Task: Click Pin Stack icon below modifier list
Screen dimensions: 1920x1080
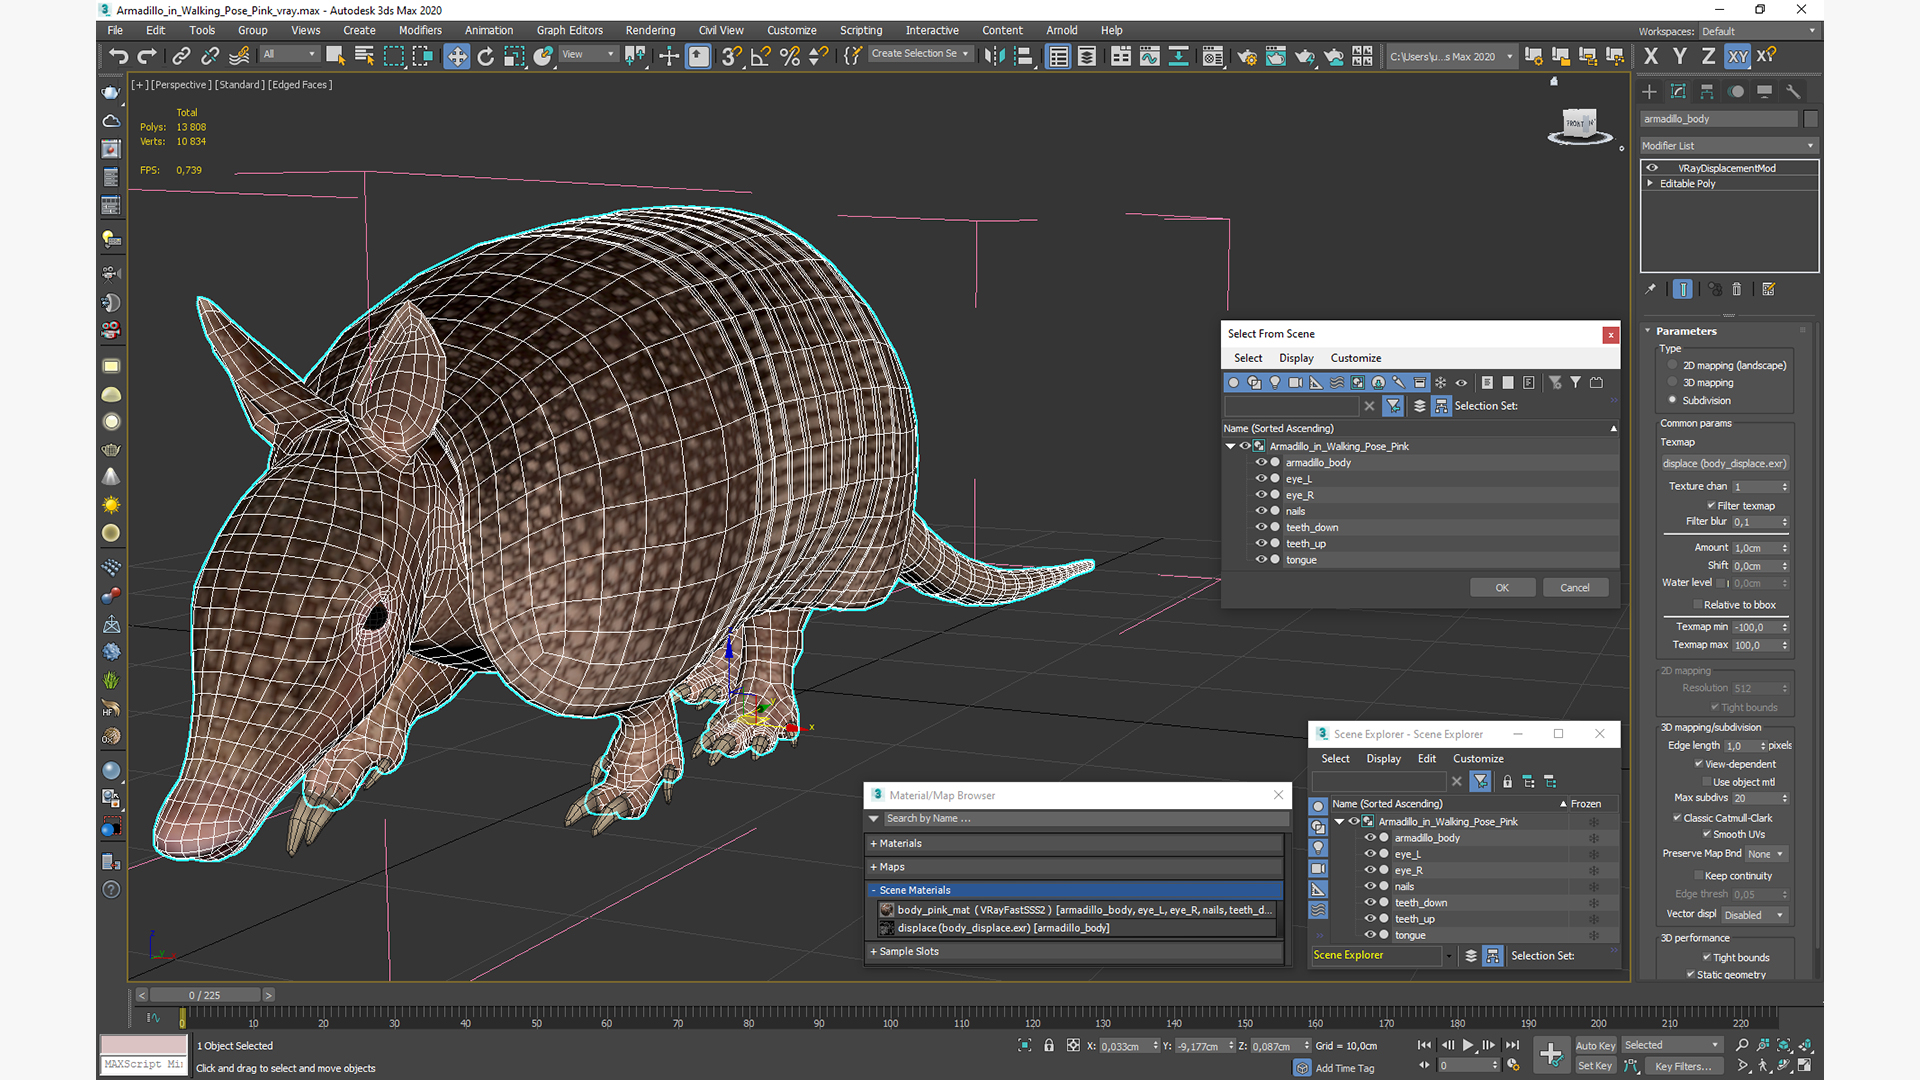Action: click(x=1650, y=289)
